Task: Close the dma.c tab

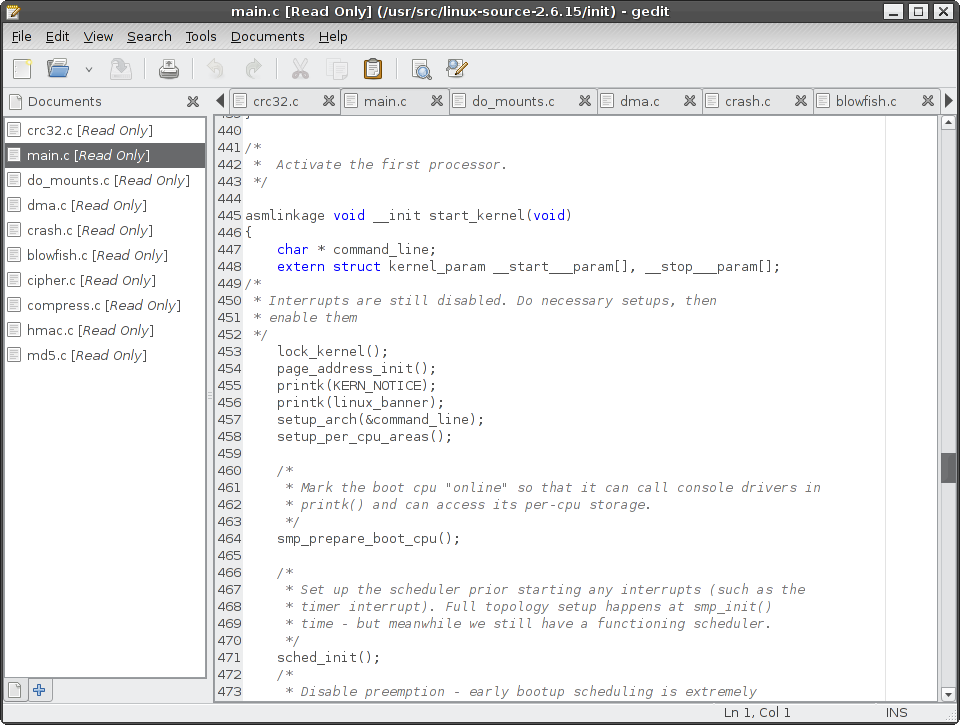Action: (690, 101)
